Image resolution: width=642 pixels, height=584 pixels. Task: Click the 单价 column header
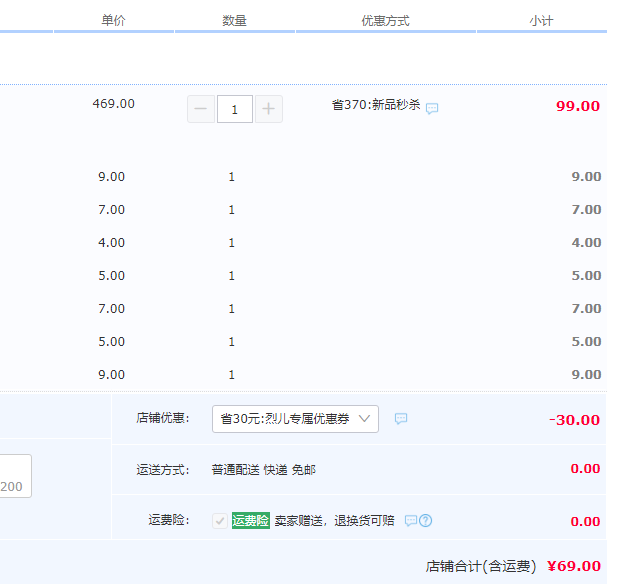tap(113, 21)
